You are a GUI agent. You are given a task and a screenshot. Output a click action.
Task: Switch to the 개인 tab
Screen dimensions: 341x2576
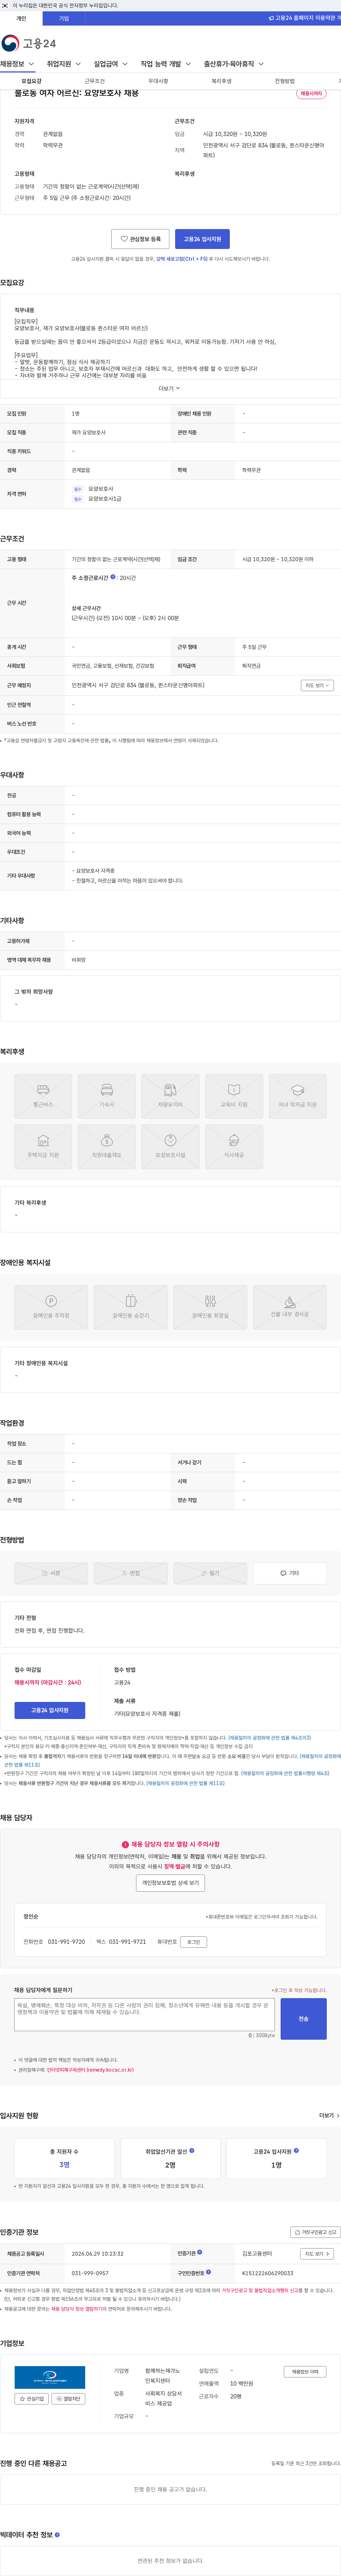point(21,18)
